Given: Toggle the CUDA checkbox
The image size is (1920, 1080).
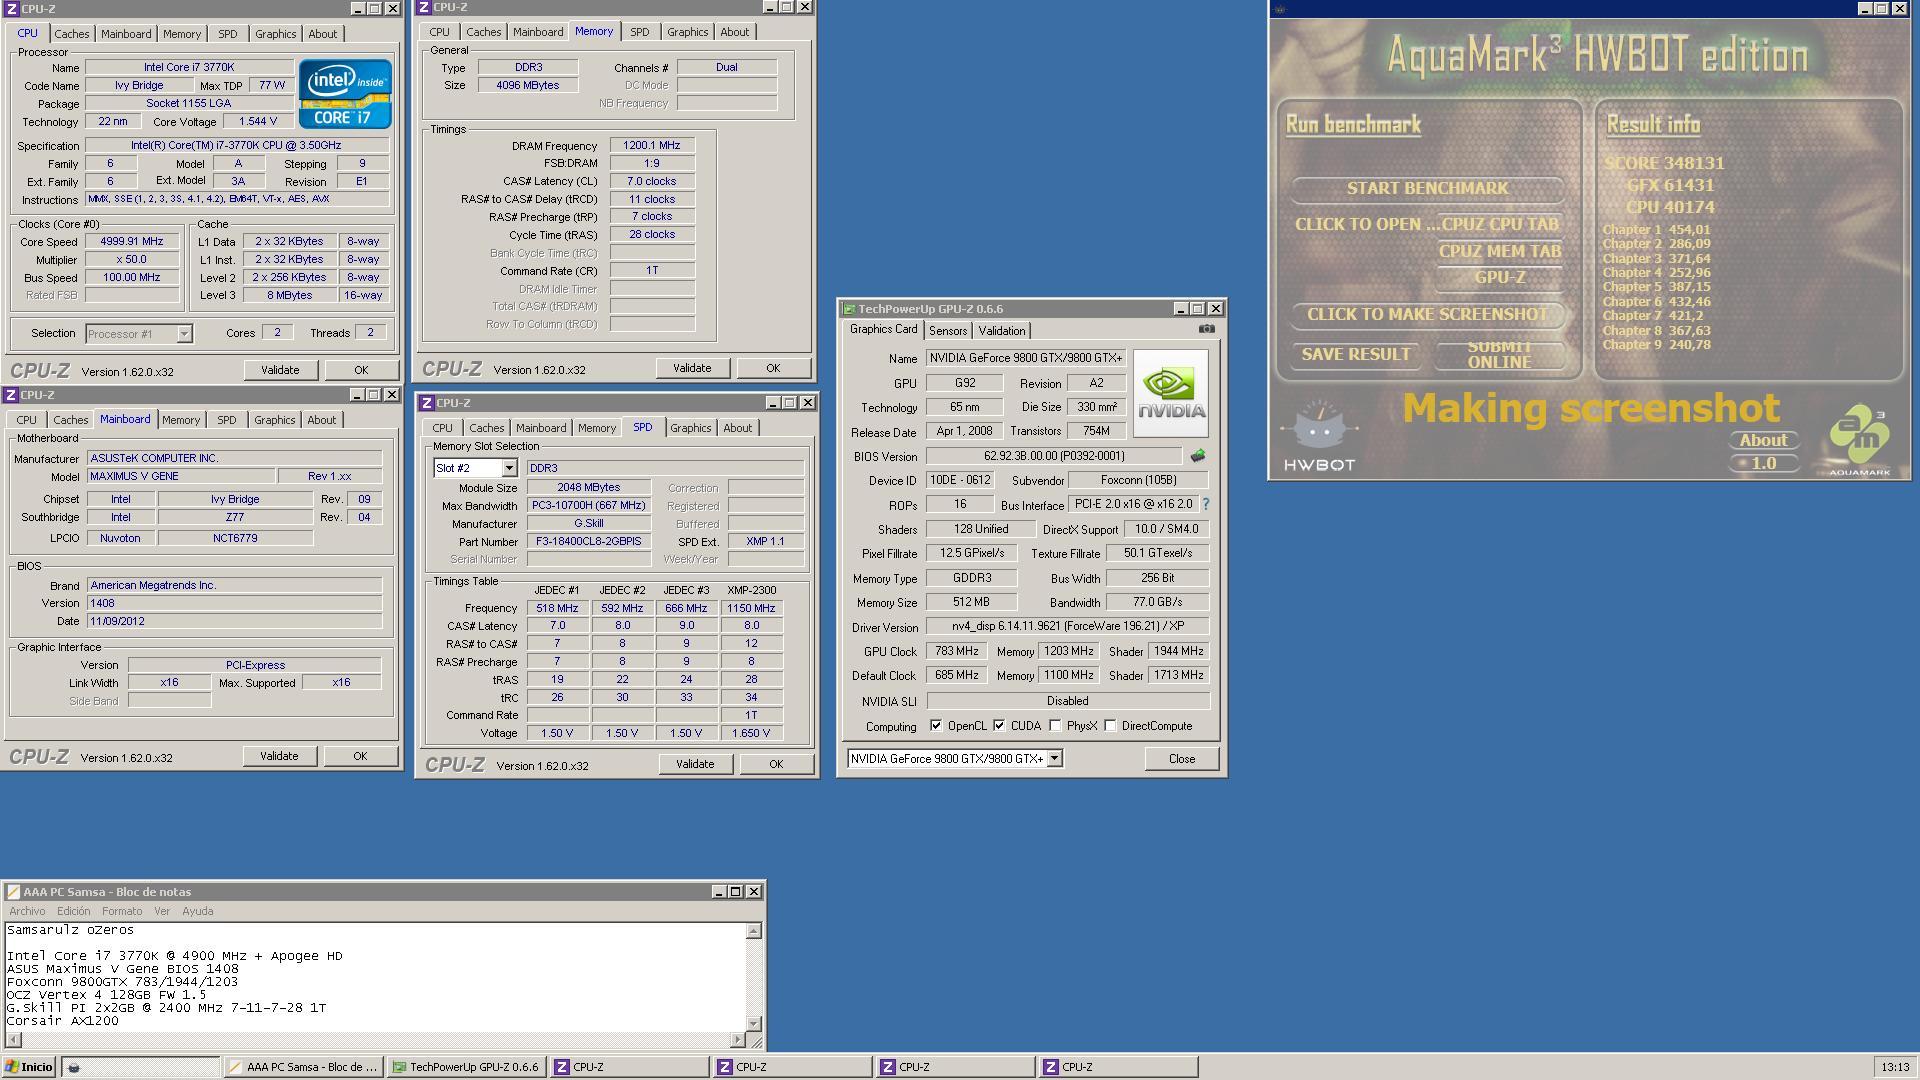Looking at the screenshot, I should pyautogui.click(x=999, y=726).
